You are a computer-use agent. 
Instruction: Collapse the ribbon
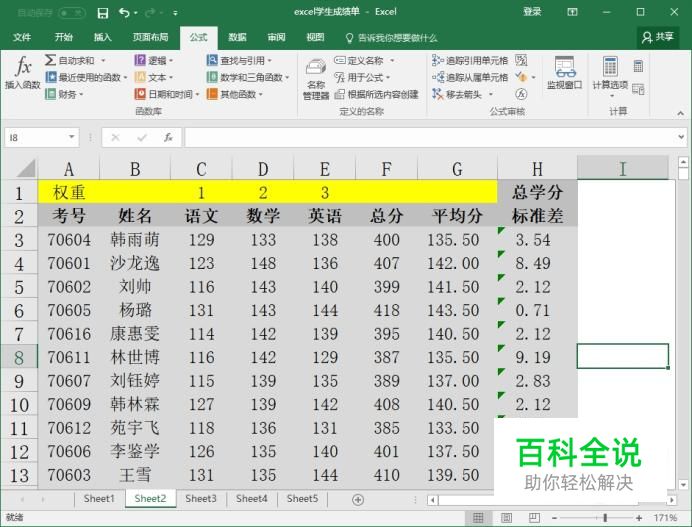click(680, 113)
